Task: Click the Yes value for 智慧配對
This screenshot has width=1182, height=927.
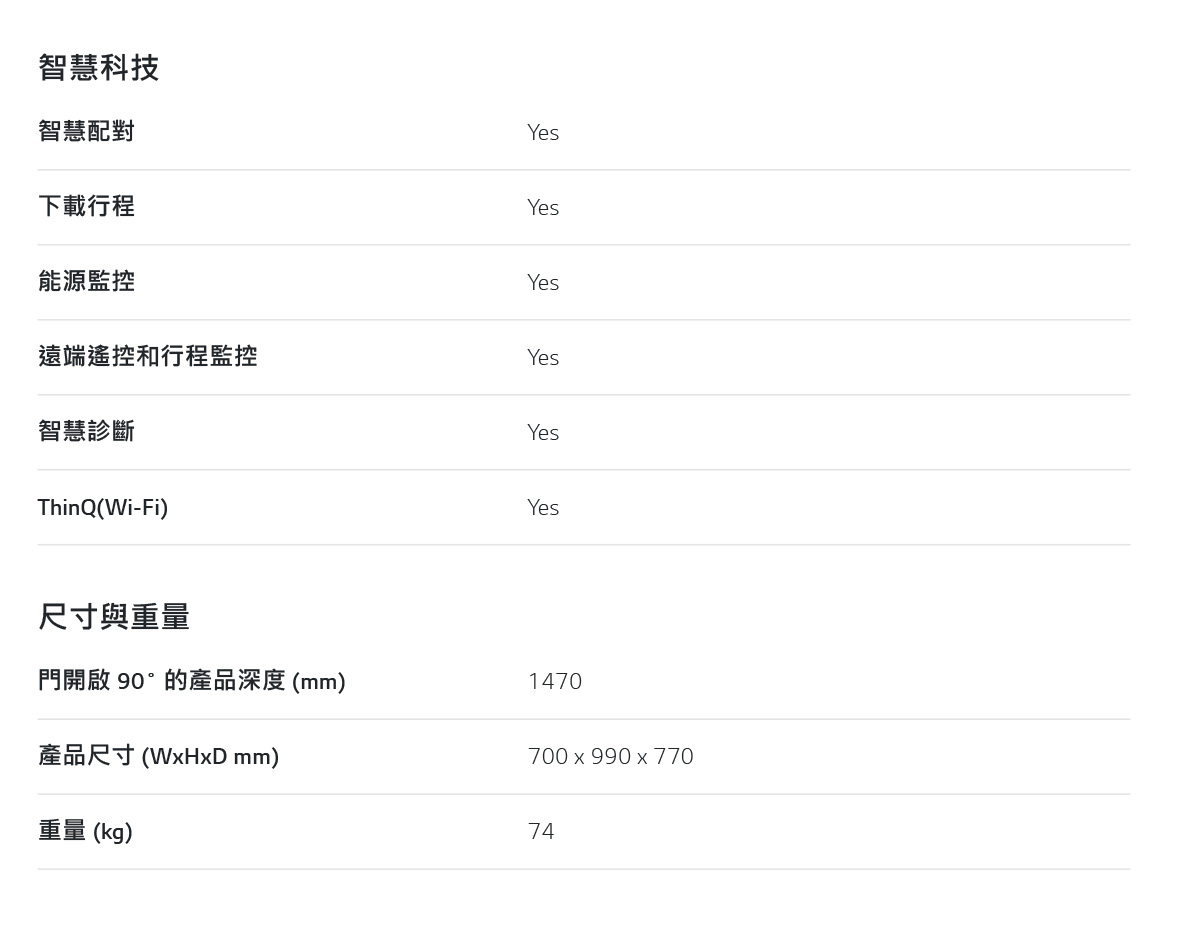Action: pyautogui.click(x=543, y=133)
